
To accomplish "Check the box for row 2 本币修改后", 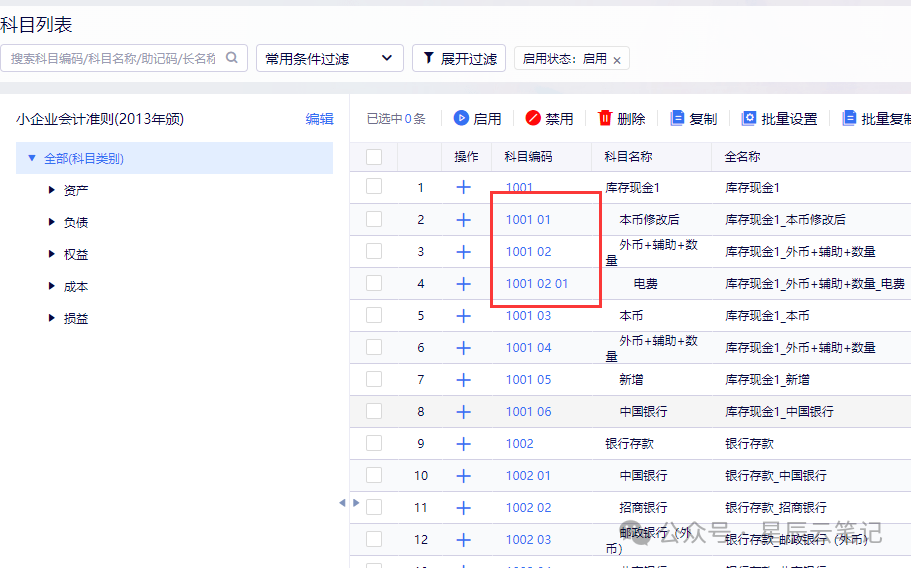I will coord(374,219).
